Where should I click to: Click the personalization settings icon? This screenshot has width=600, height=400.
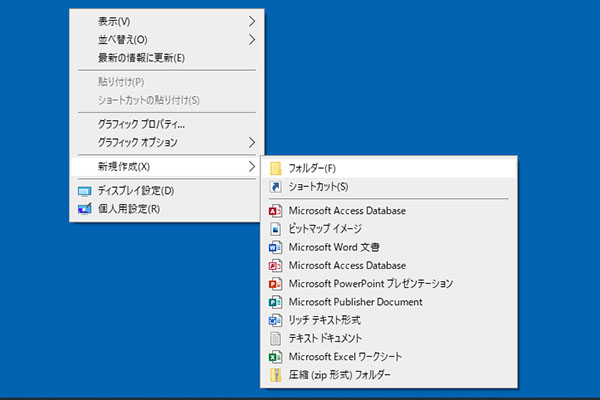[84, 209]
